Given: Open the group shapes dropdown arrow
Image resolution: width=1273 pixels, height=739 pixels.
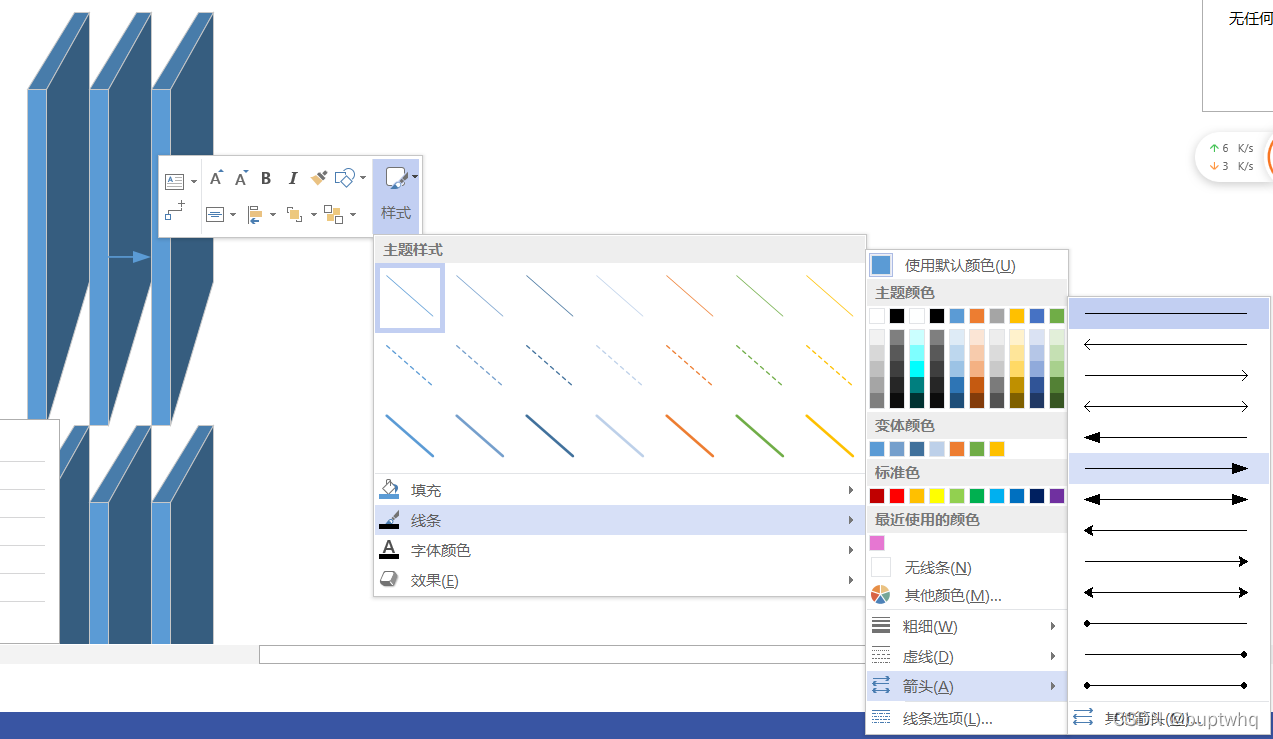Looking at the screenshot, I should click(x=353, y=214).
